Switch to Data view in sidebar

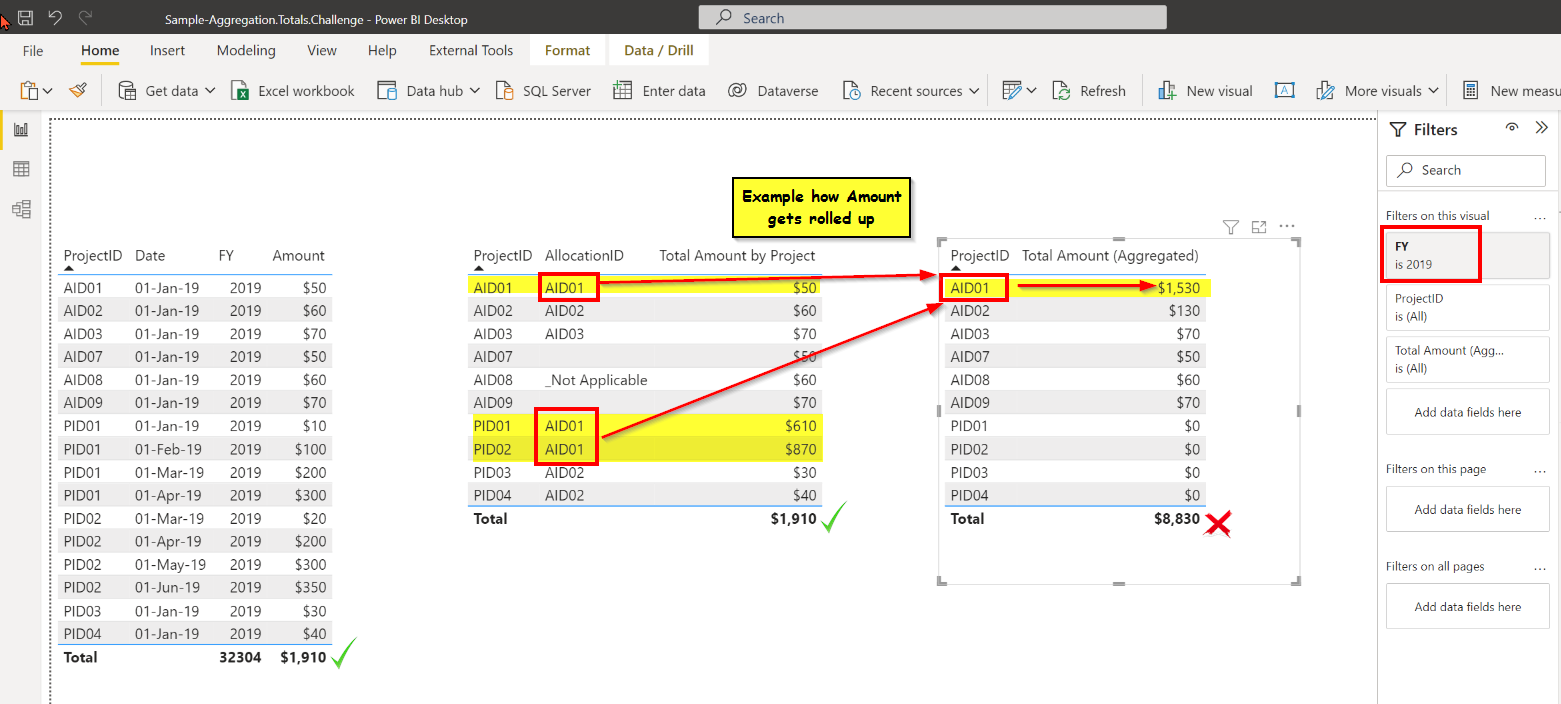[x=21, y=170]
